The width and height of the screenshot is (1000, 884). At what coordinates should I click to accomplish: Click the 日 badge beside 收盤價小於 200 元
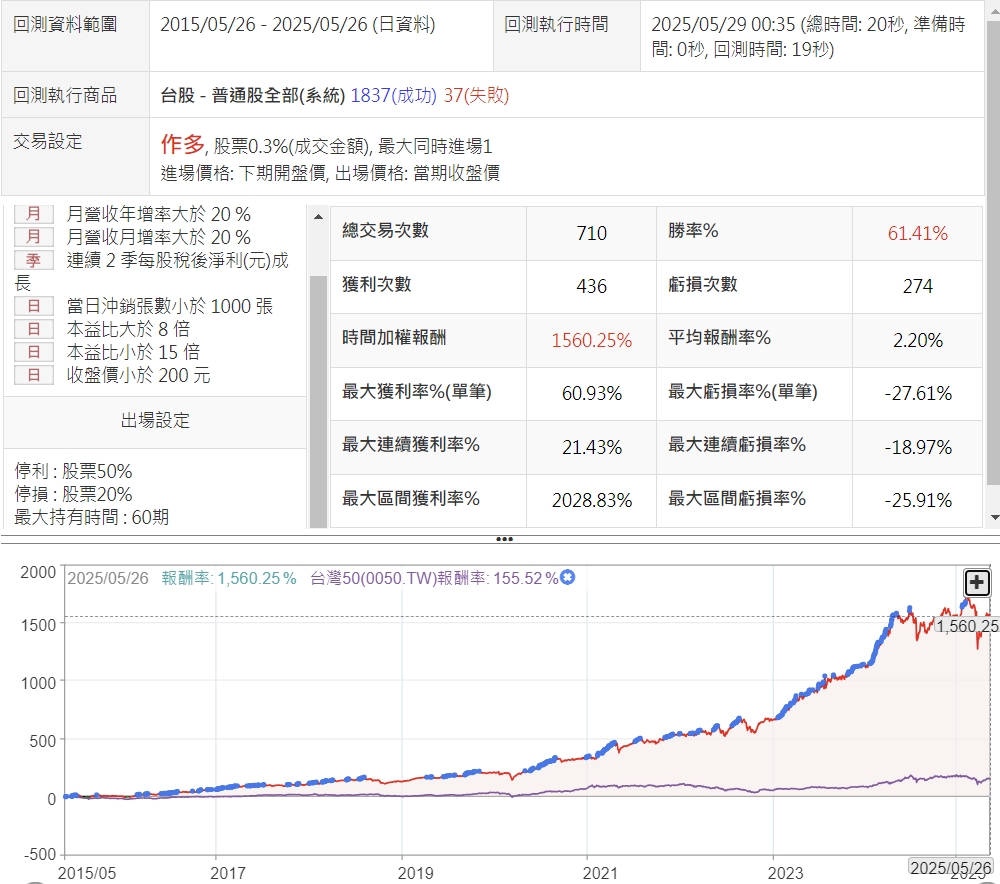(34, 375)
